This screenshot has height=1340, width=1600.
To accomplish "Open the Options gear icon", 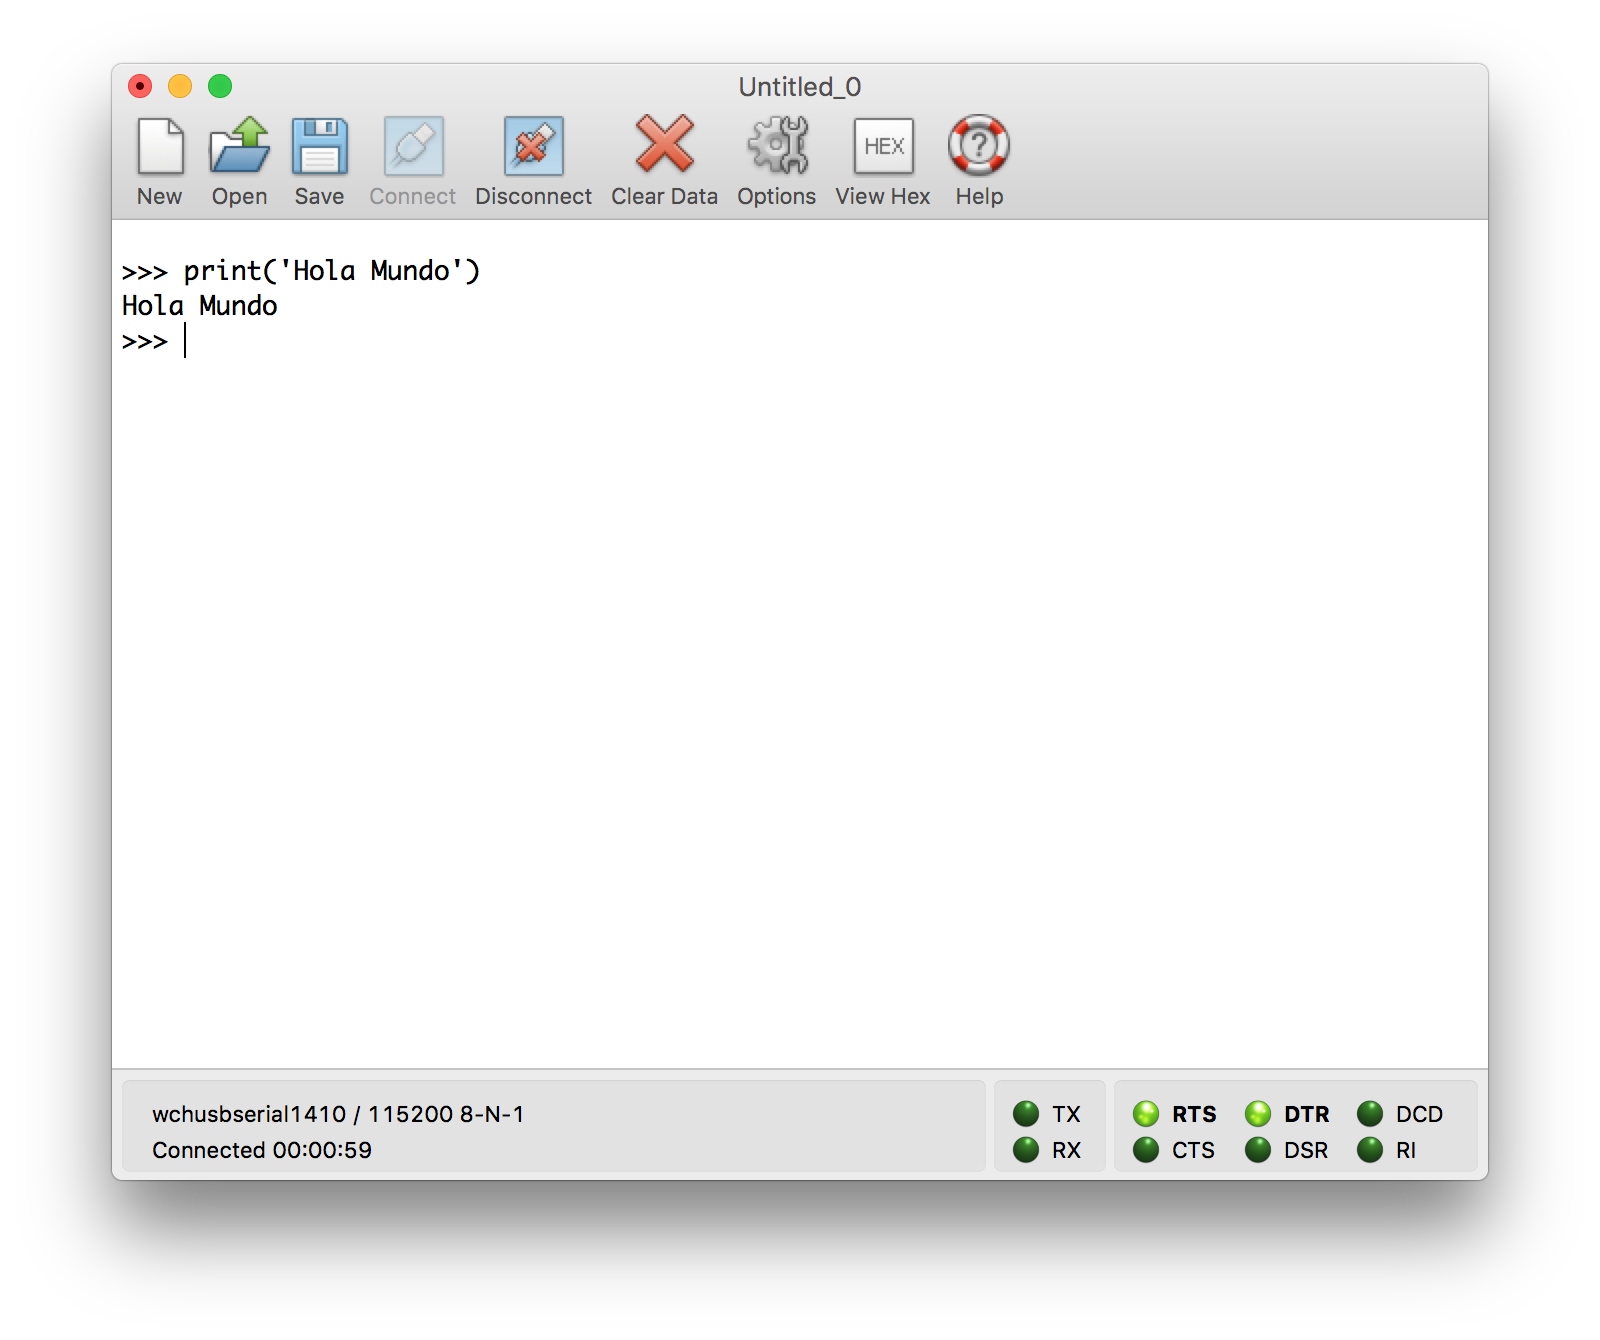I will (777, 145).
